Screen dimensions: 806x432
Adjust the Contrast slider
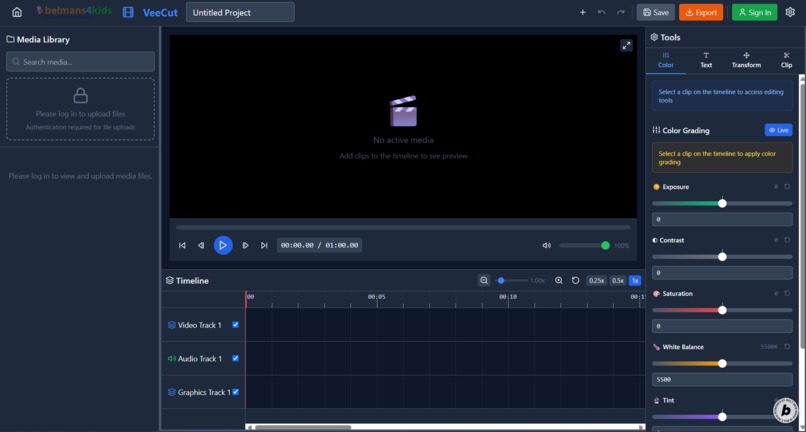click(722, 257)
